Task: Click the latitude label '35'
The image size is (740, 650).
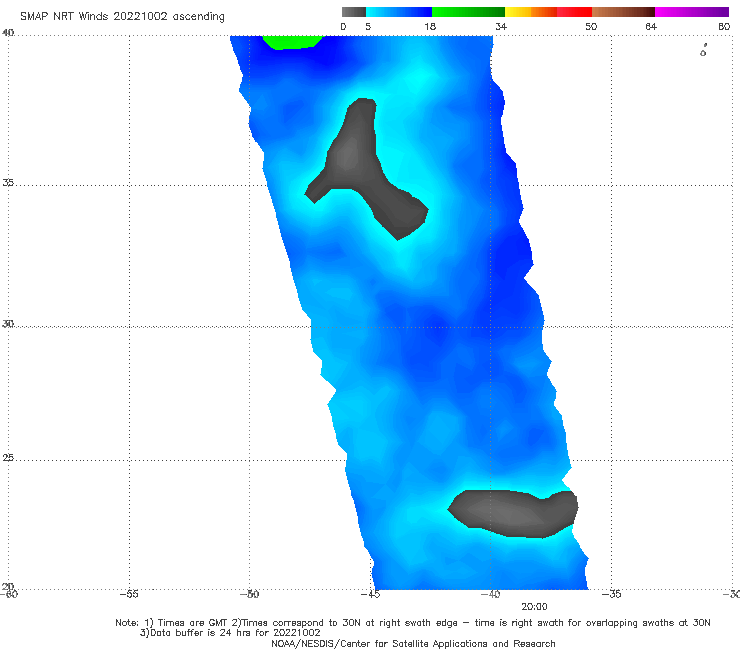Action: click(8, 182)
